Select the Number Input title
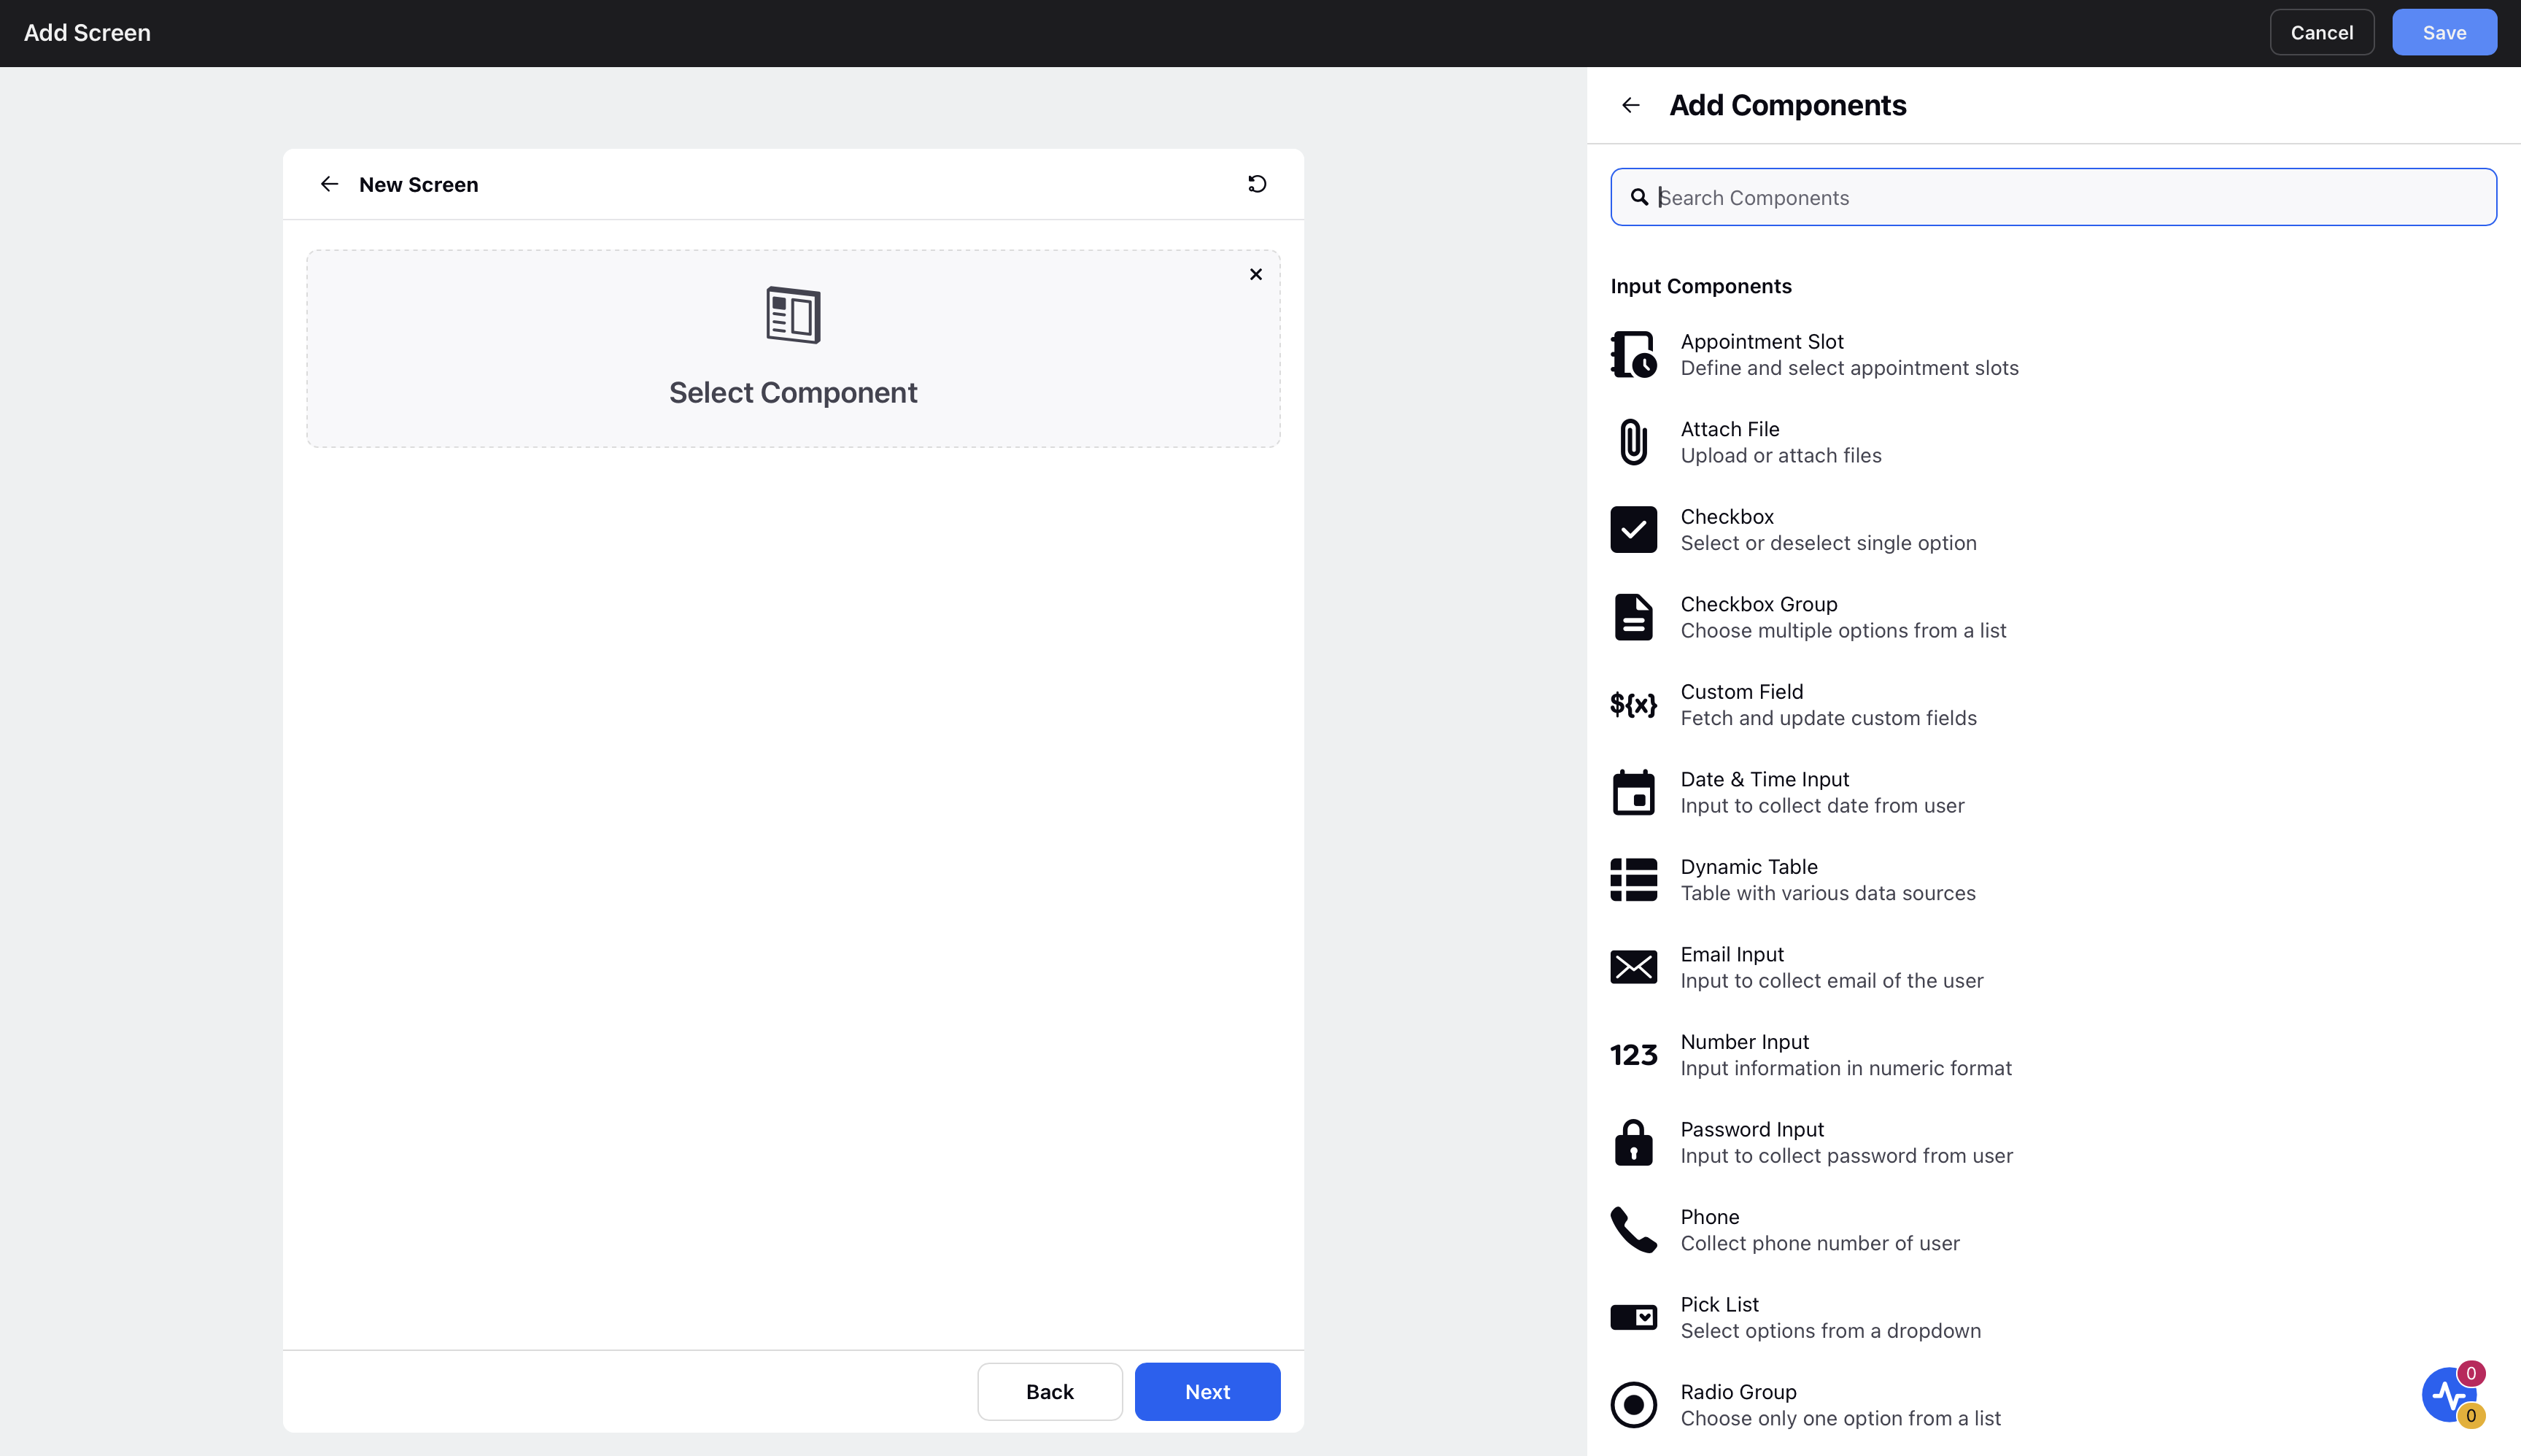This screenshot has width=2521, height=1456. pyautogui.click(x=1744, y=1042)
